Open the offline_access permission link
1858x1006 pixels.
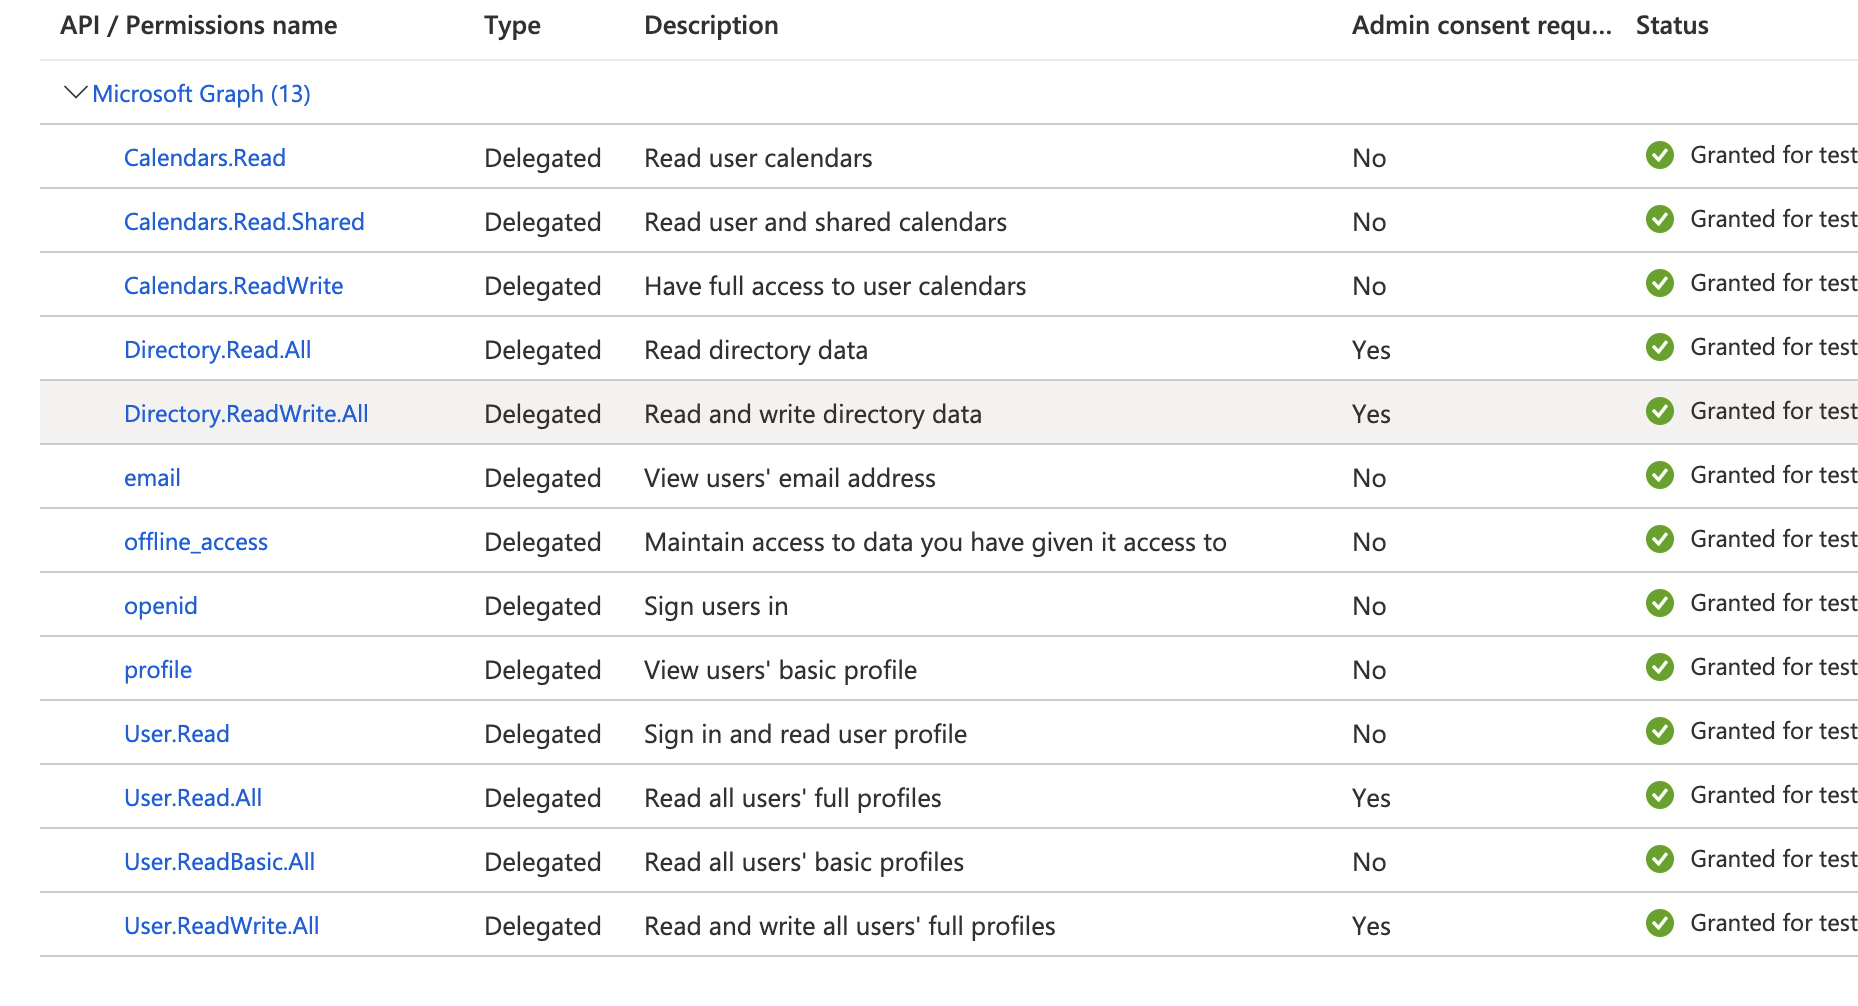point(196,542)
